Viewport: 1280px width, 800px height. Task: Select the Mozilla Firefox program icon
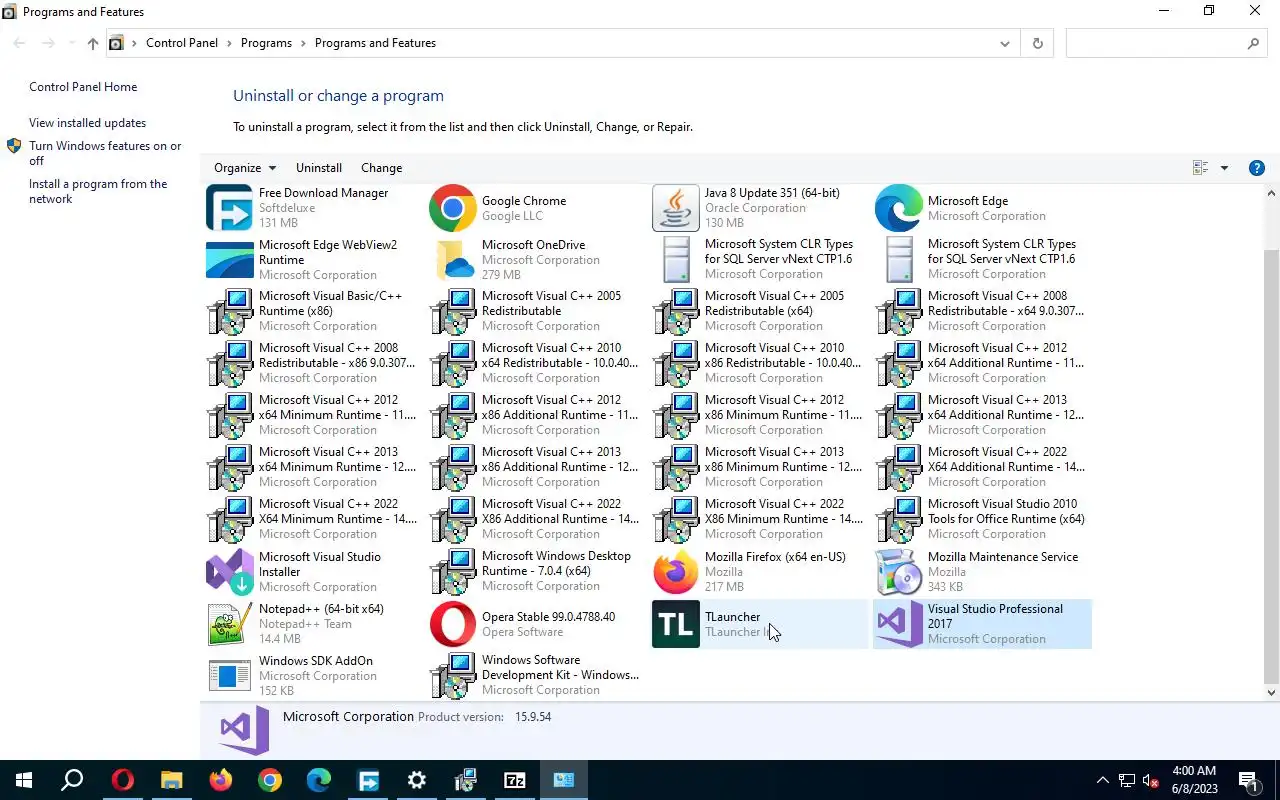675,572
